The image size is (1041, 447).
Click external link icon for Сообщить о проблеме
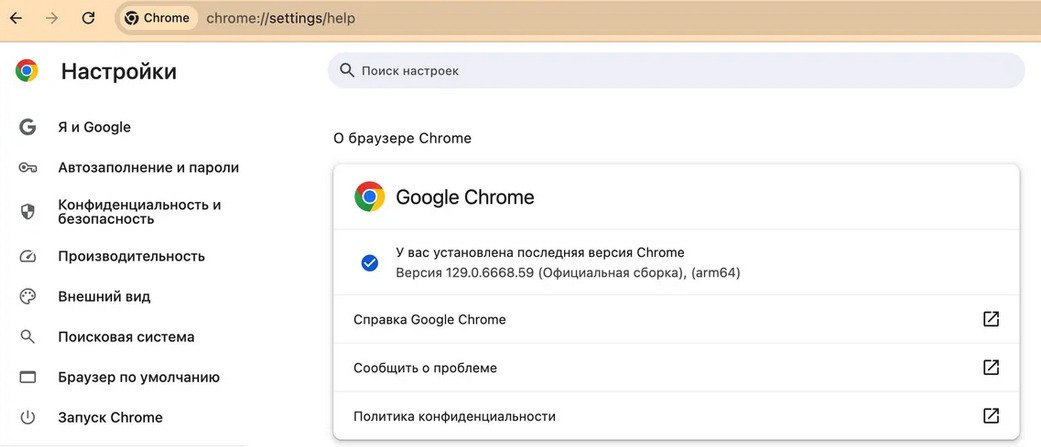click(x=991, y=367)
